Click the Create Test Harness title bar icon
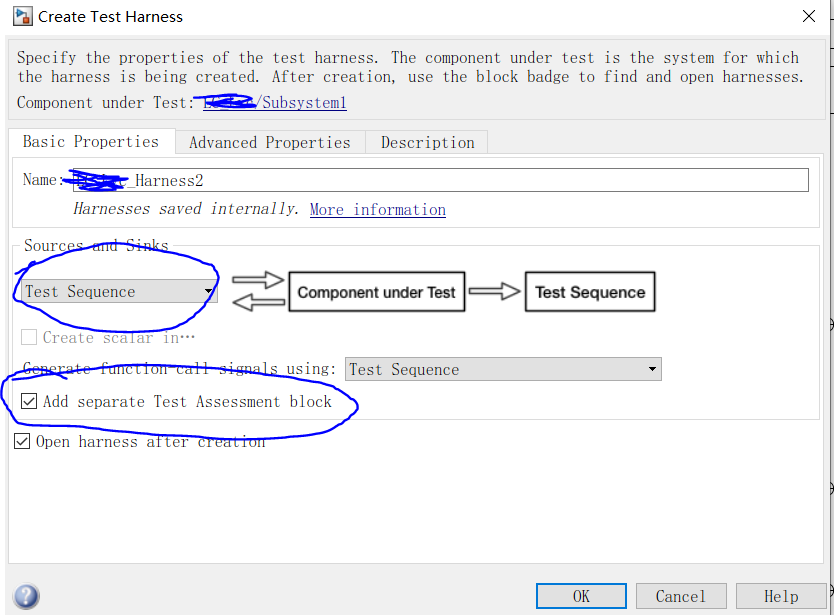The height and width of the screenshot is (615, 834). [23, 16]
